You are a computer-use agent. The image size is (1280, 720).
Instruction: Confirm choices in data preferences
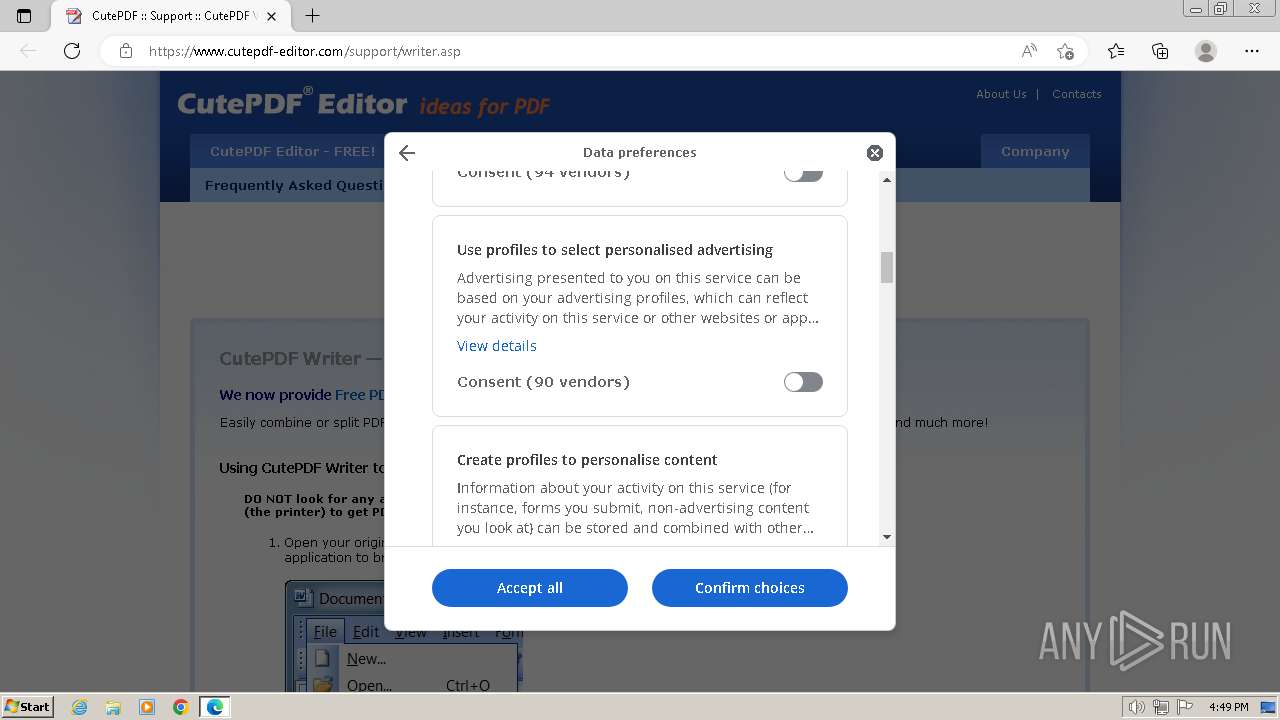pyautogui.click(x=750, y=588)
